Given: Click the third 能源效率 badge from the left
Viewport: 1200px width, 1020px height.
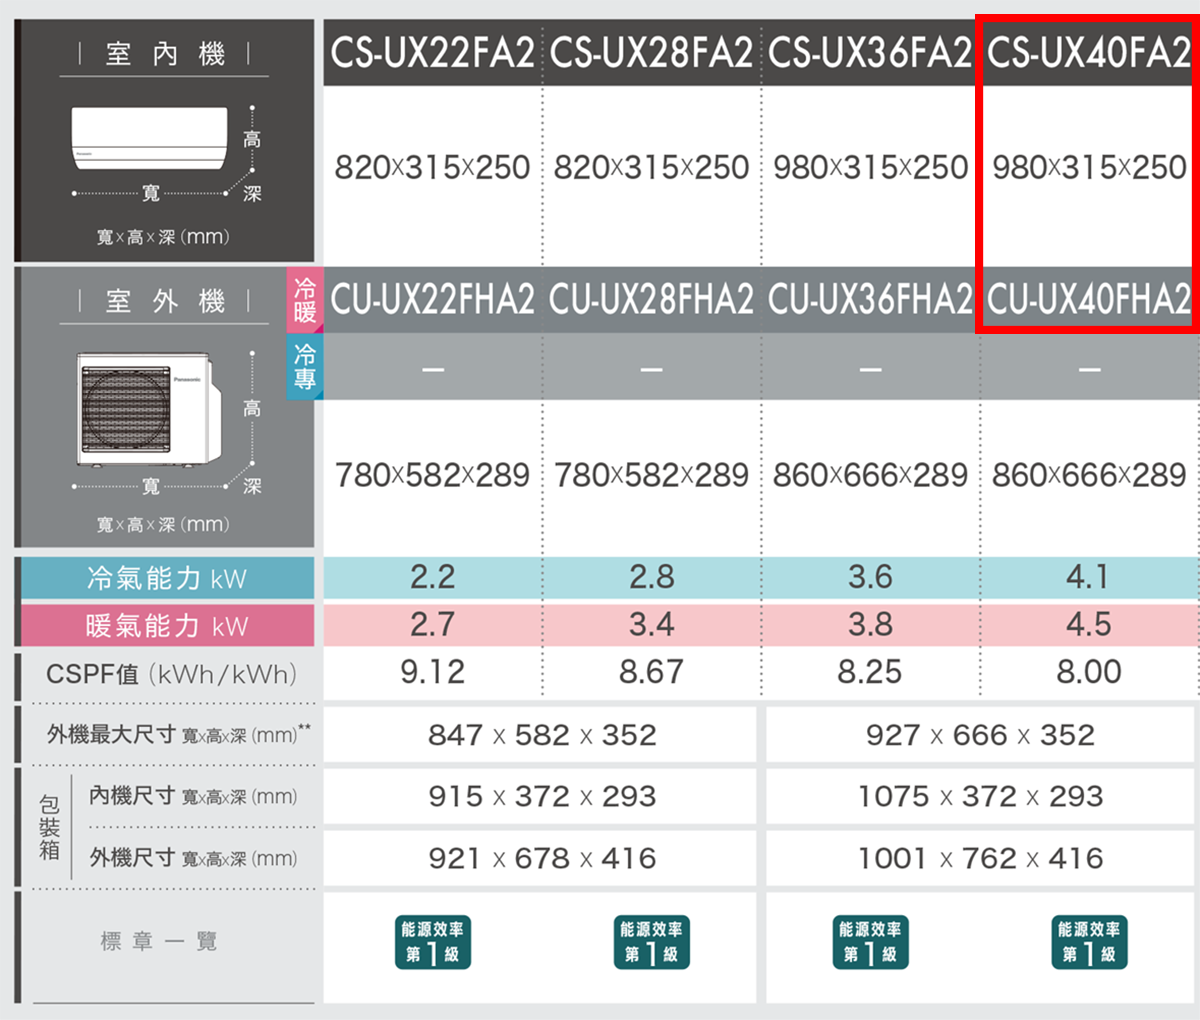Looking at the screenshot, I should [x=870, y=942].
